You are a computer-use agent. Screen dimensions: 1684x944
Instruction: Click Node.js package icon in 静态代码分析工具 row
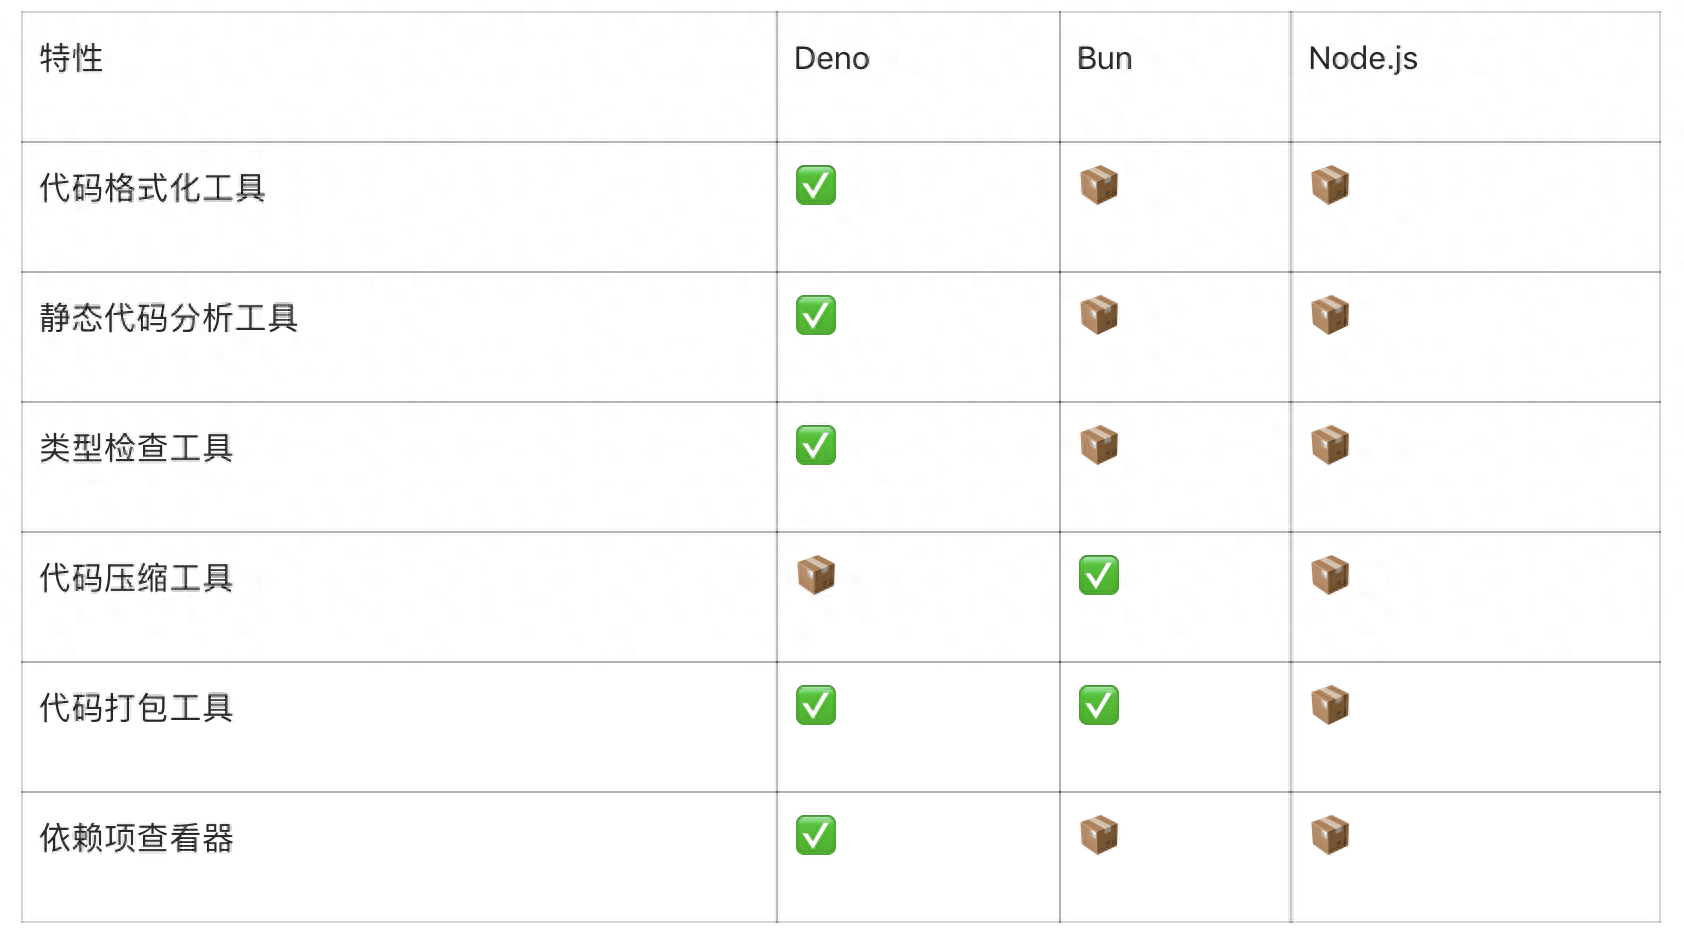(1330, 315)
